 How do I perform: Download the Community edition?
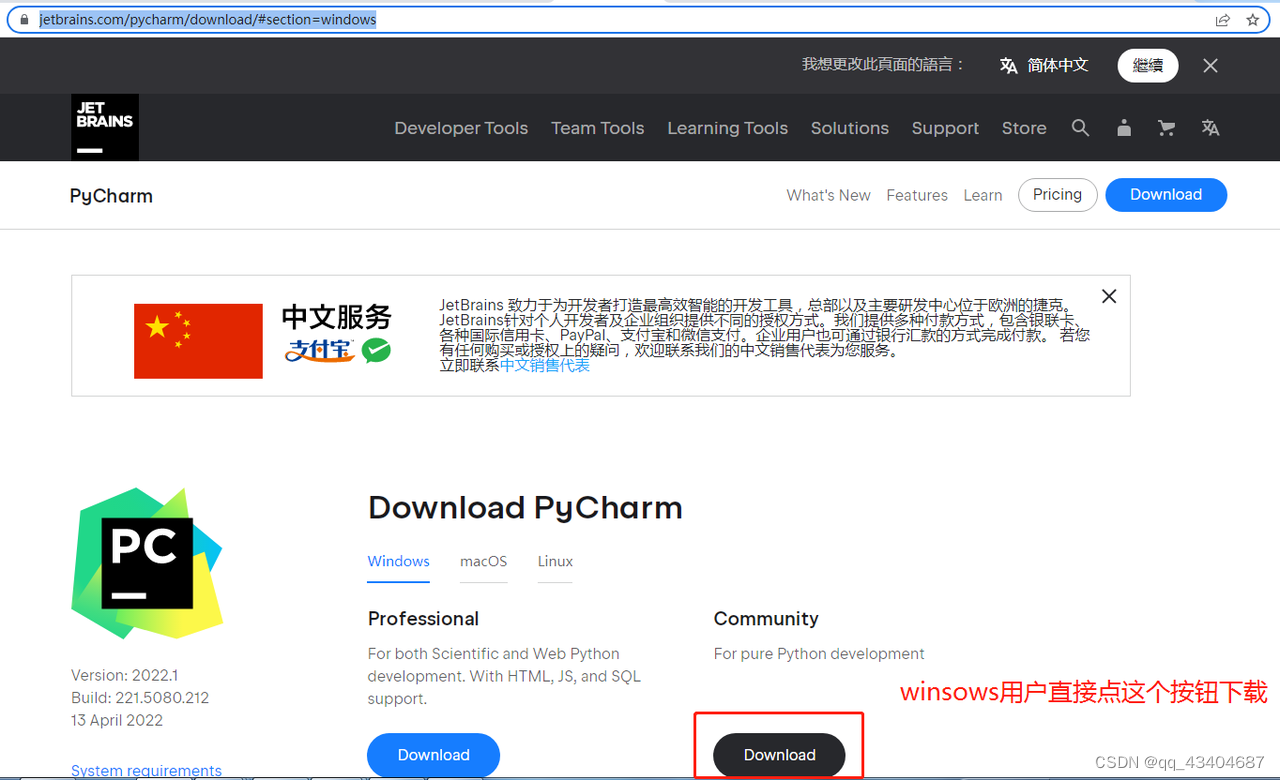point(779,755)
